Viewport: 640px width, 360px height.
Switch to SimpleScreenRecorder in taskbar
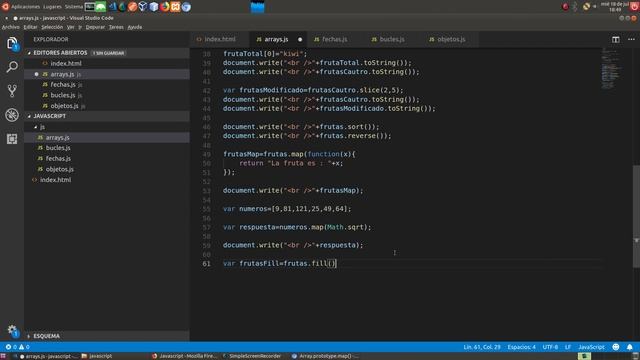[252, 356]
